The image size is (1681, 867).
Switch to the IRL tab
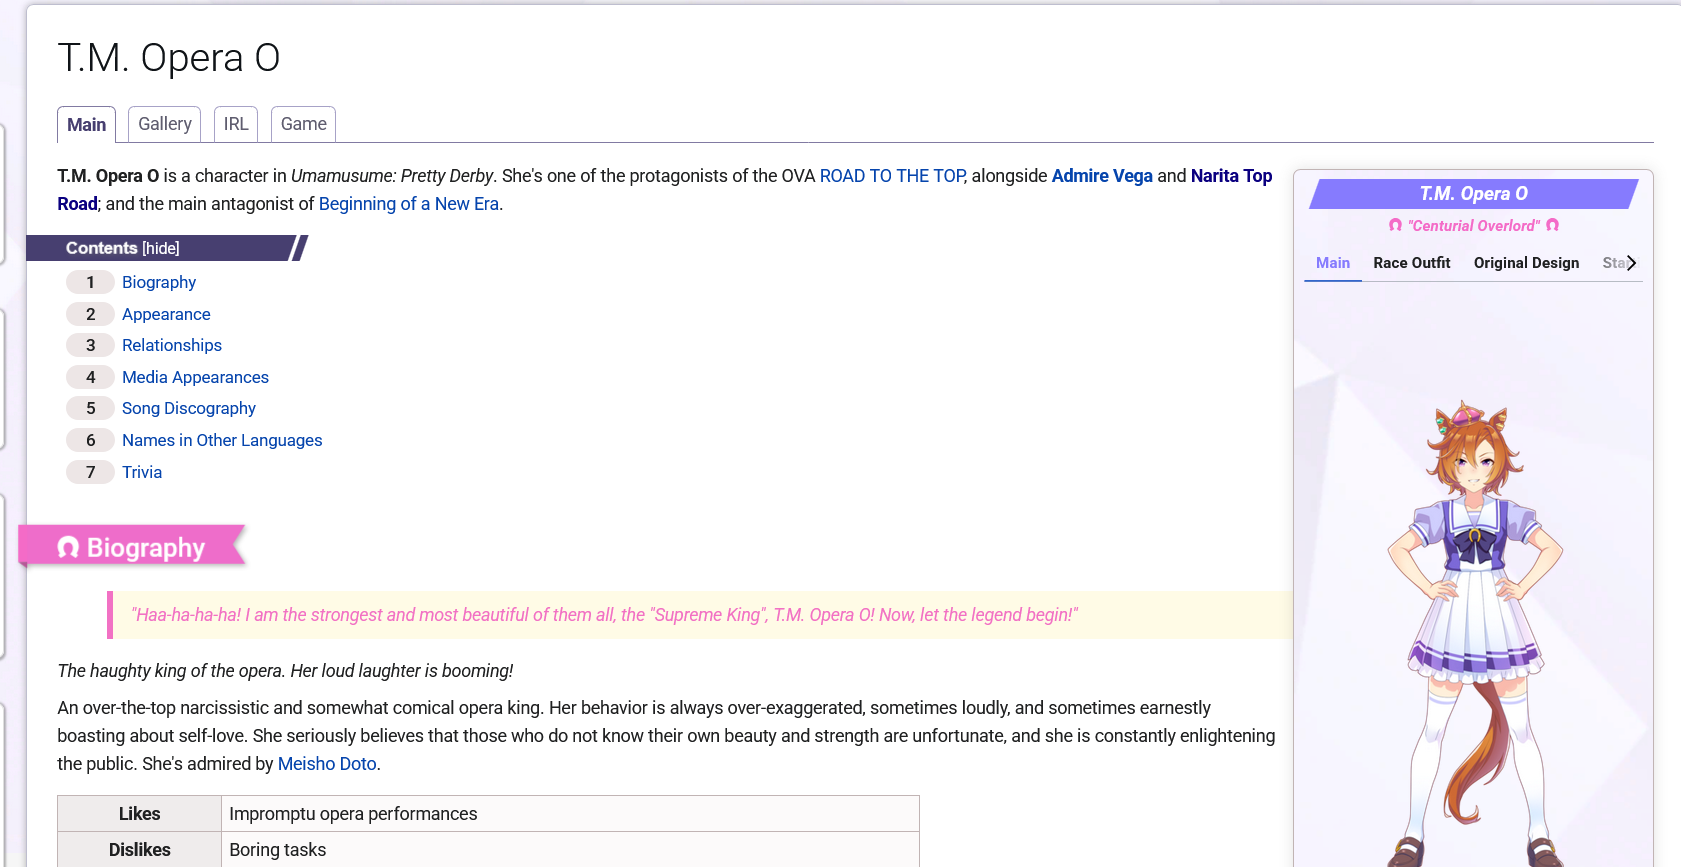point(236,124)
